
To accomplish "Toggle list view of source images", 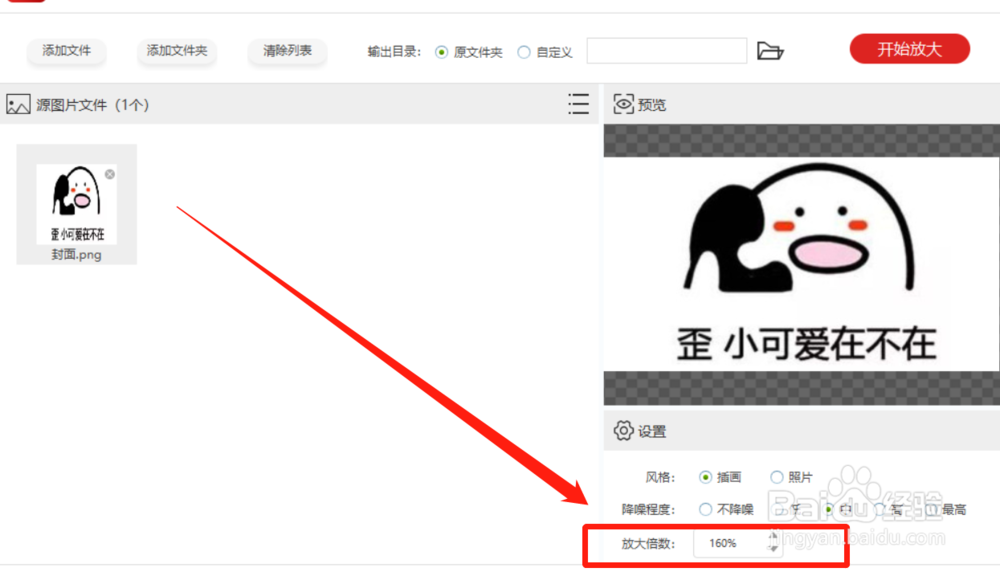I will pyautogui.click(x=578, y=104).
